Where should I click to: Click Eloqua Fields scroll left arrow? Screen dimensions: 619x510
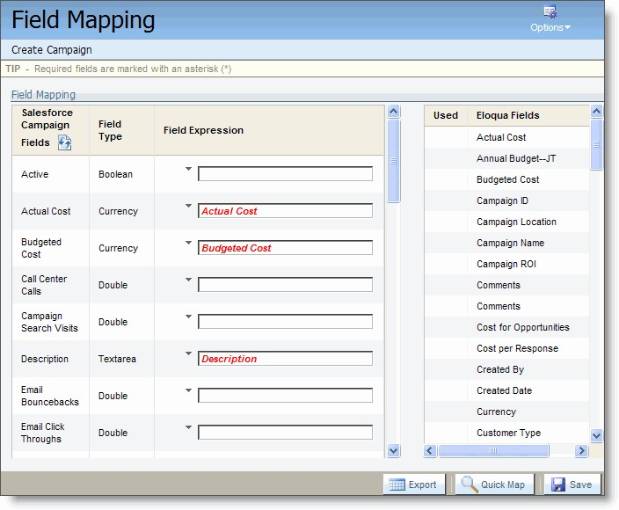(430, 450)
